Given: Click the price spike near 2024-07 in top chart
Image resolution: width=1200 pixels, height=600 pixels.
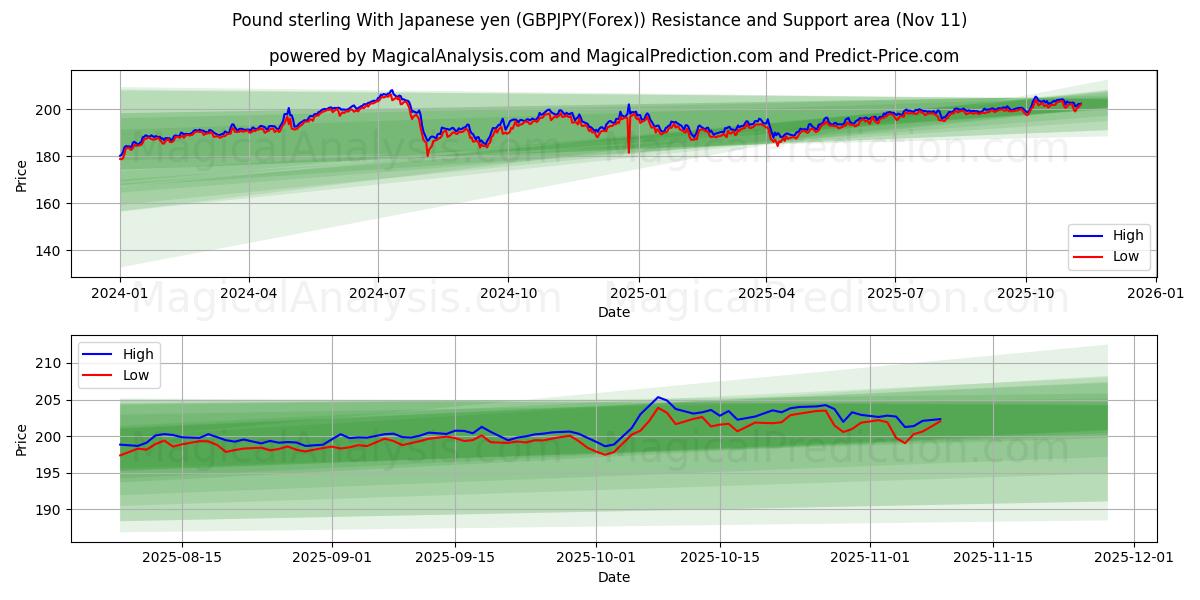Looking at the screenshot, I should coord(389,92).
